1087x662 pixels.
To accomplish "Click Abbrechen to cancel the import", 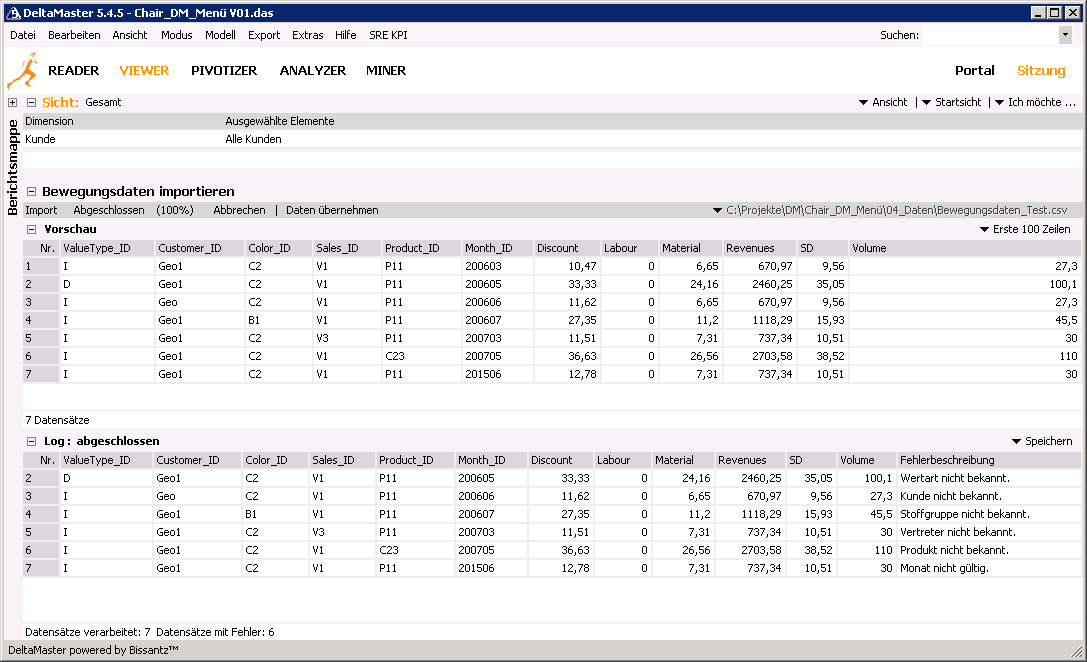I will pyautogui.click(x=239, y=211).
